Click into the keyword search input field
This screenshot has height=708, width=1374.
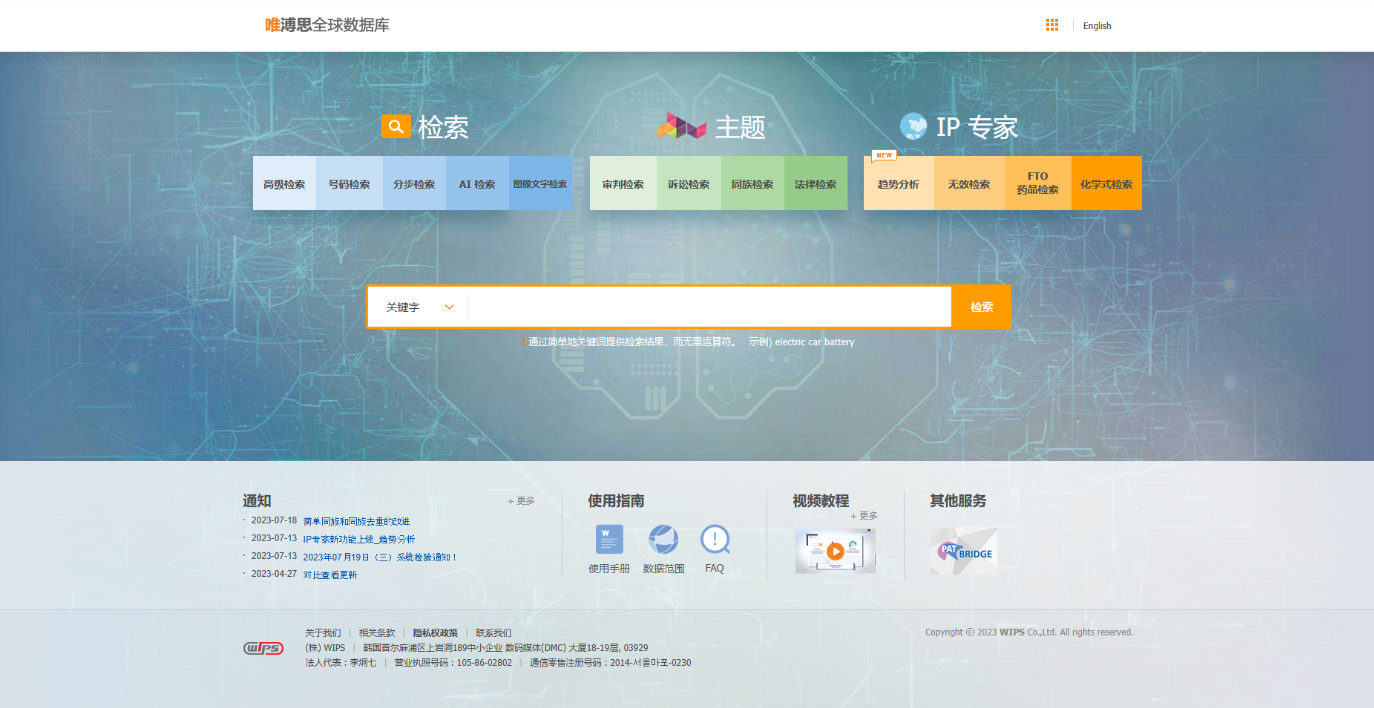tap(708, 307)
